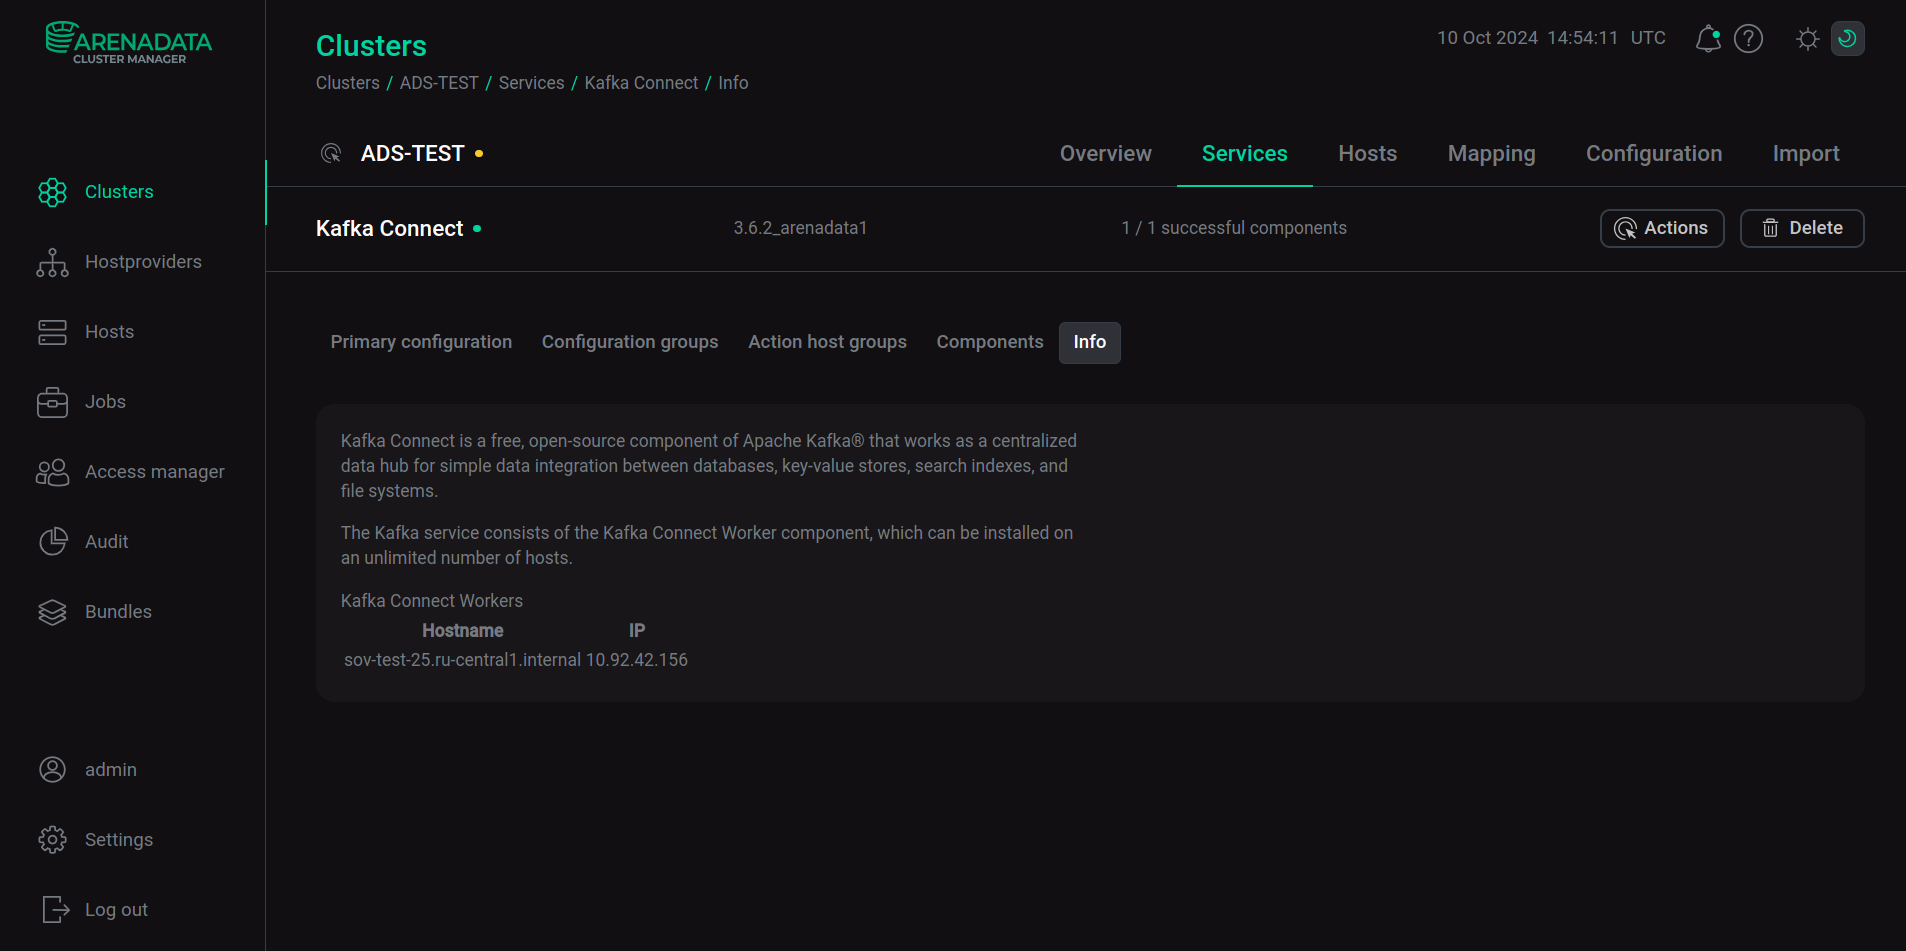Click '1 / 1 successful components' status

(x=1234, y=228)
